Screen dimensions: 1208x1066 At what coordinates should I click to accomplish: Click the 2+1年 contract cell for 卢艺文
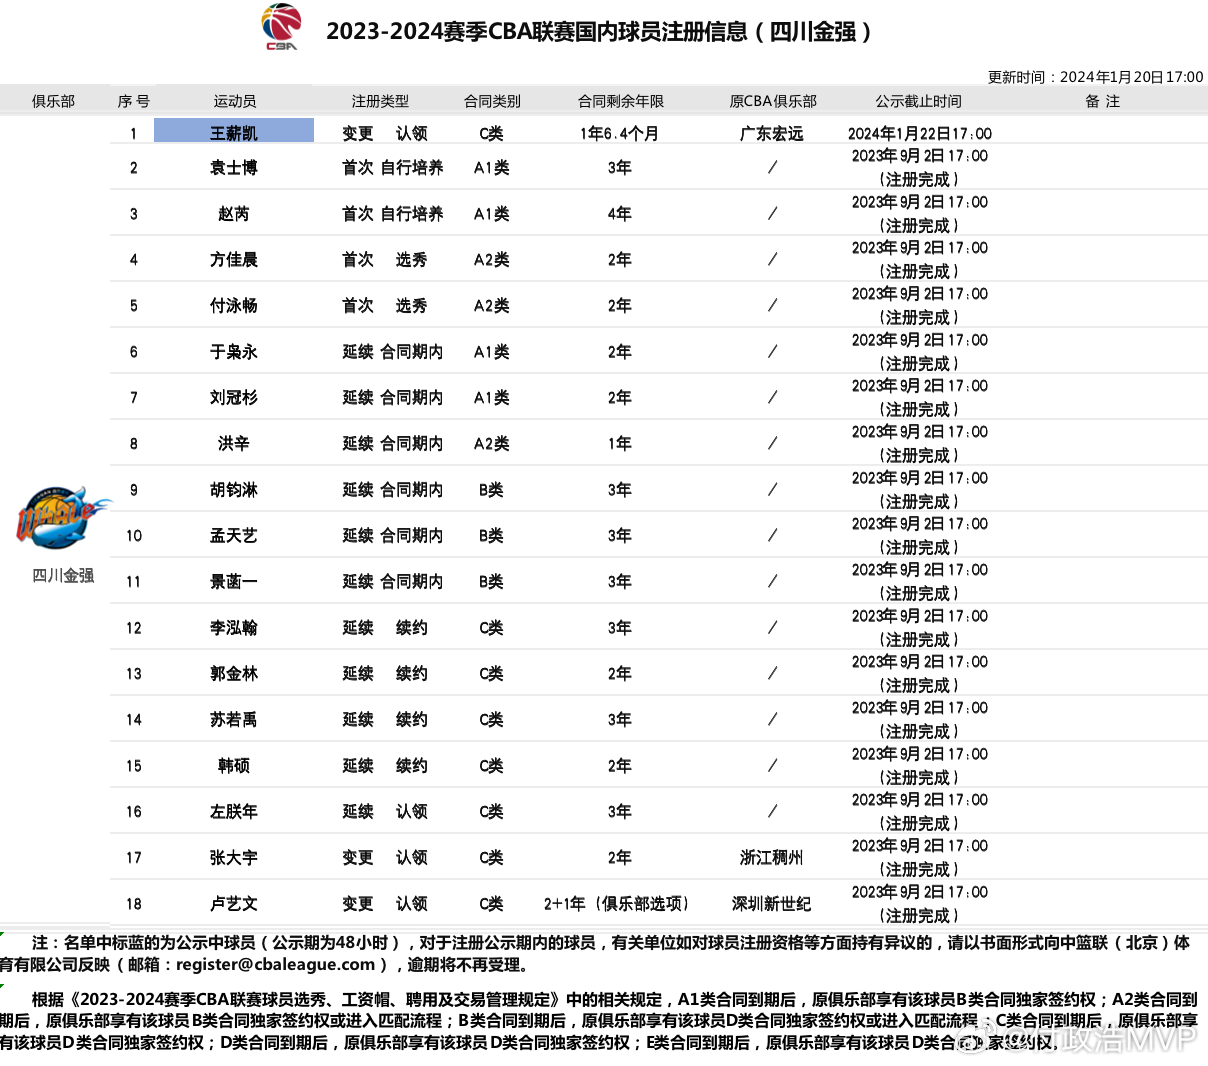click(x=617, y=904)
